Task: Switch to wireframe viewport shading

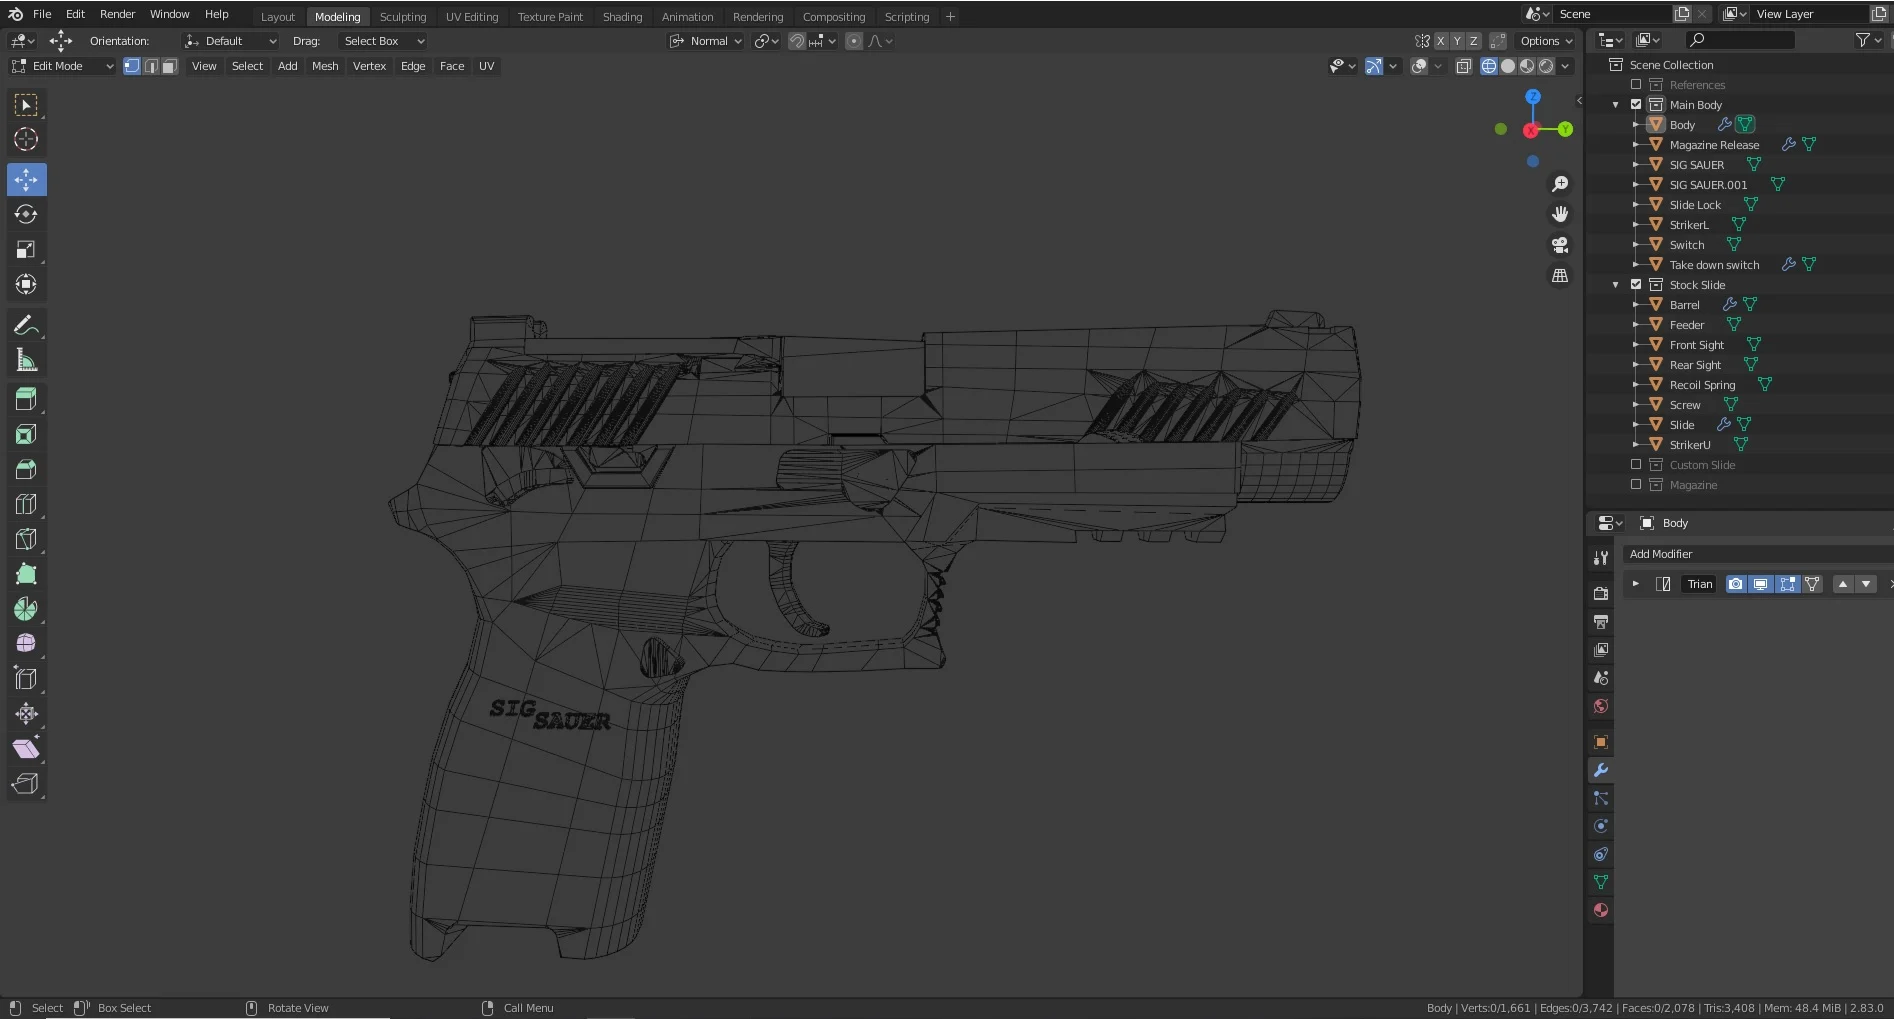Action: 1489,66
